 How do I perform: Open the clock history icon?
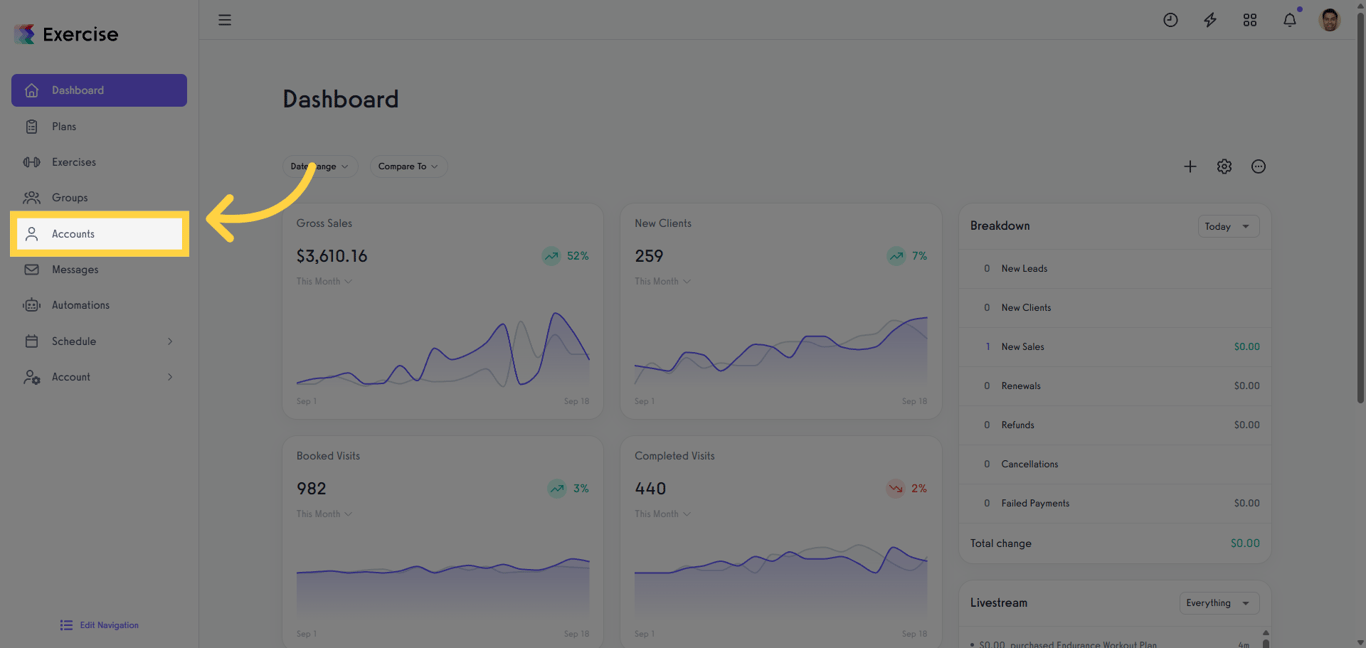pyautogui.click(x=1170, y=20)
